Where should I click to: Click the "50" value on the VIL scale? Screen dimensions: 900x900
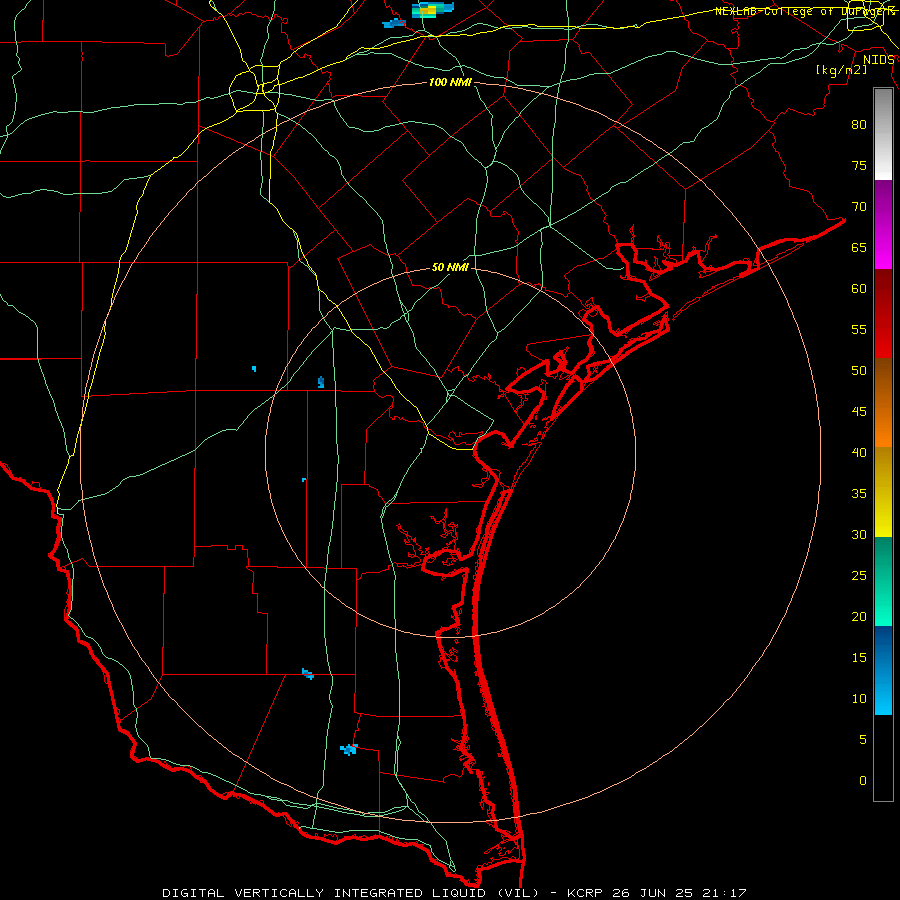[859, 370]
